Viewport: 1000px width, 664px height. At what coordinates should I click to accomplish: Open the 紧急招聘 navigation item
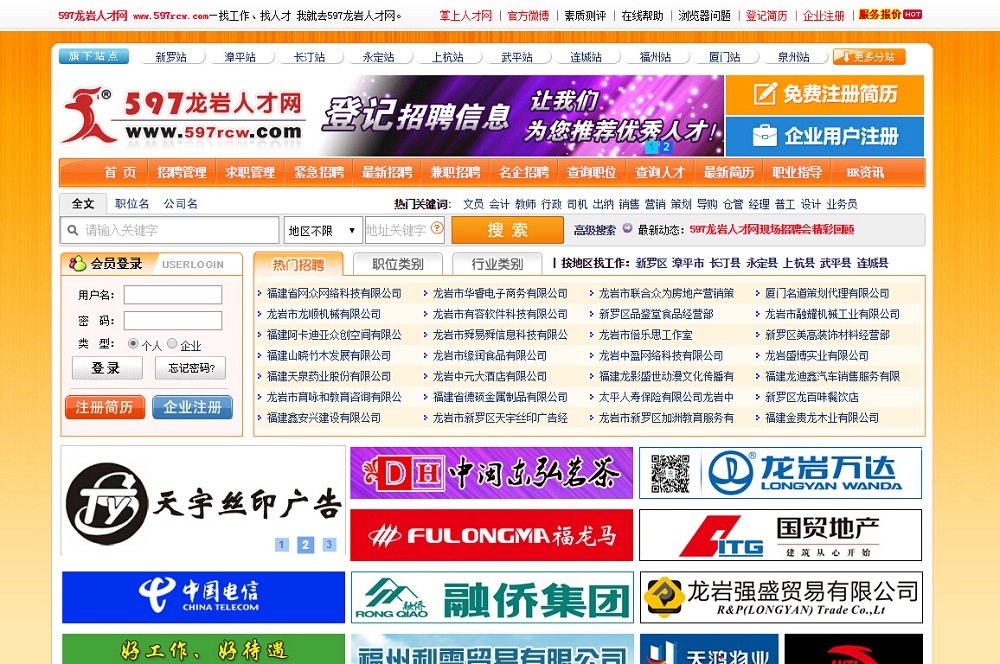point(318,172)
